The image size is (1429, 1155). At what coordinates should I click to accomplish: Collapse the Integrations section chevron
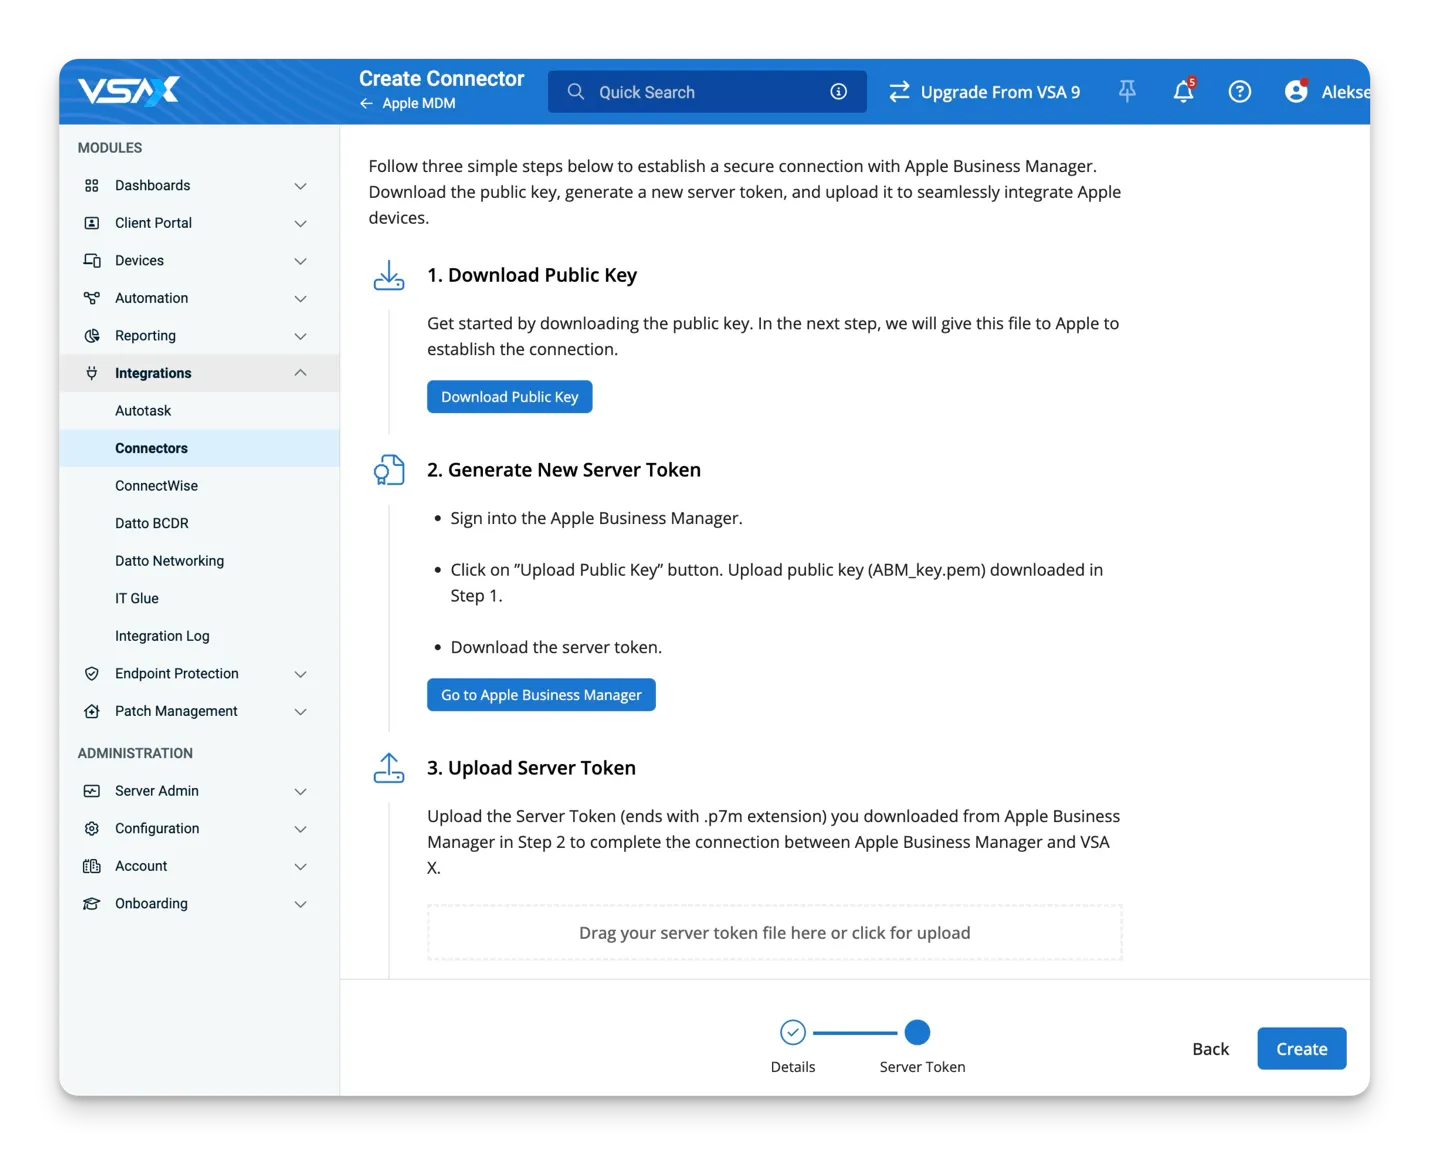(300, 373)
